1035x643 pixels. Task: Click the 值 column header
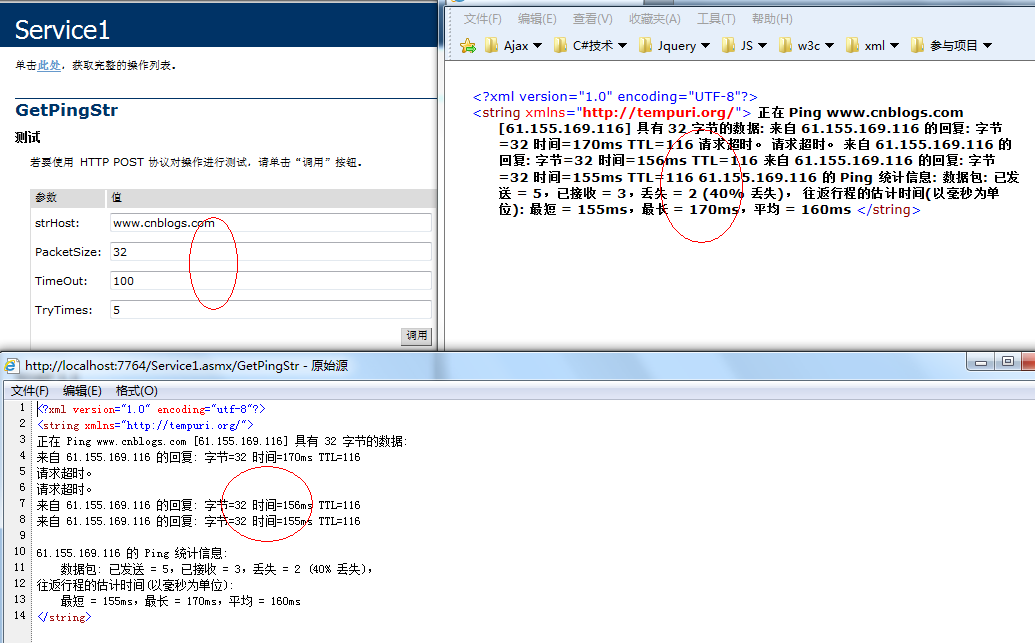click(117, 197)
